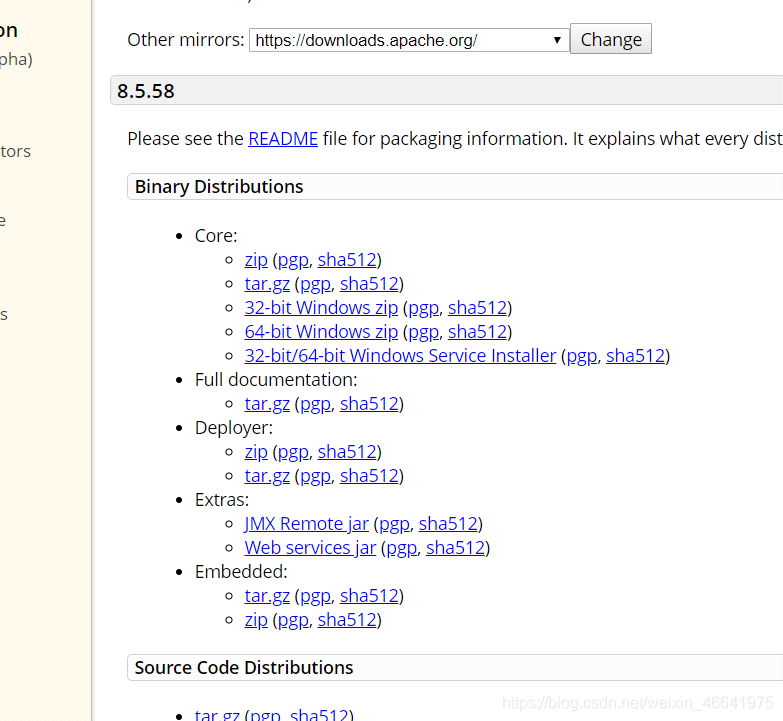Viewport: 783px width, 721px height.
Task: Open pgp for Windows Service Installer
Action: point(582,356)
